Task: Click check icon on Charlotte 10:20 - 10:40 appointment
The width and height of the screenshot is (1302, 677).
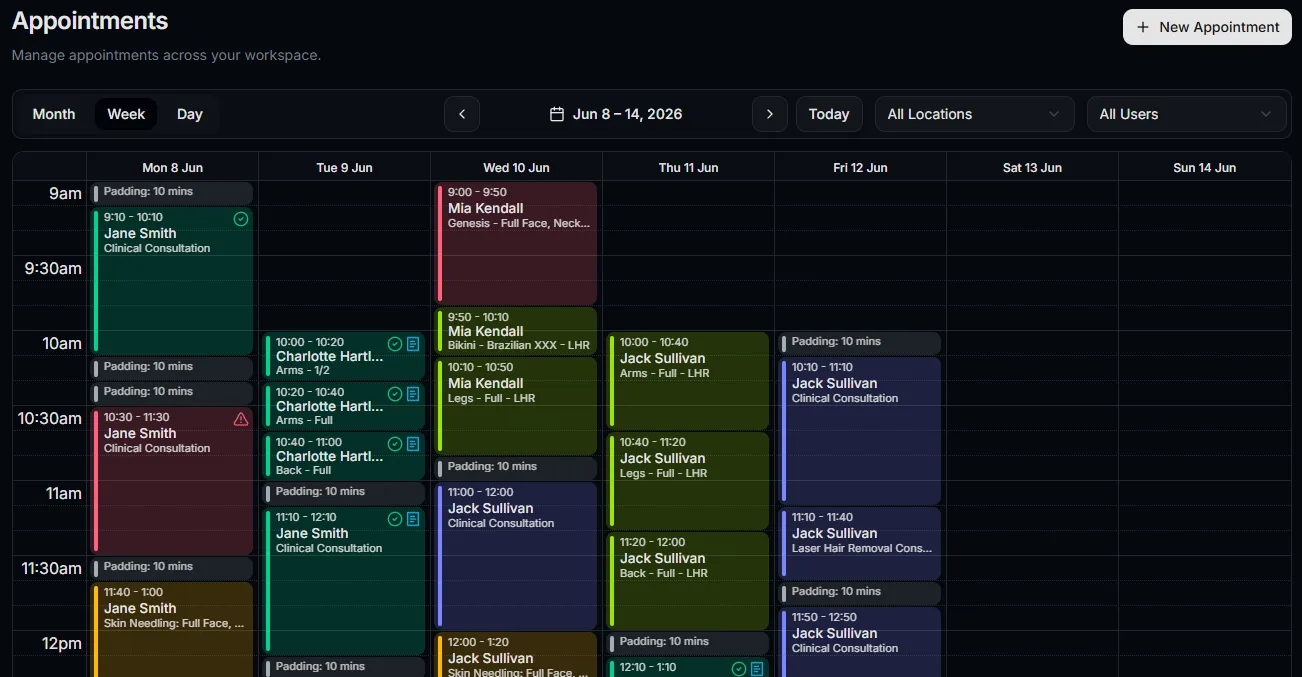Action: click(x=395, y=394)
